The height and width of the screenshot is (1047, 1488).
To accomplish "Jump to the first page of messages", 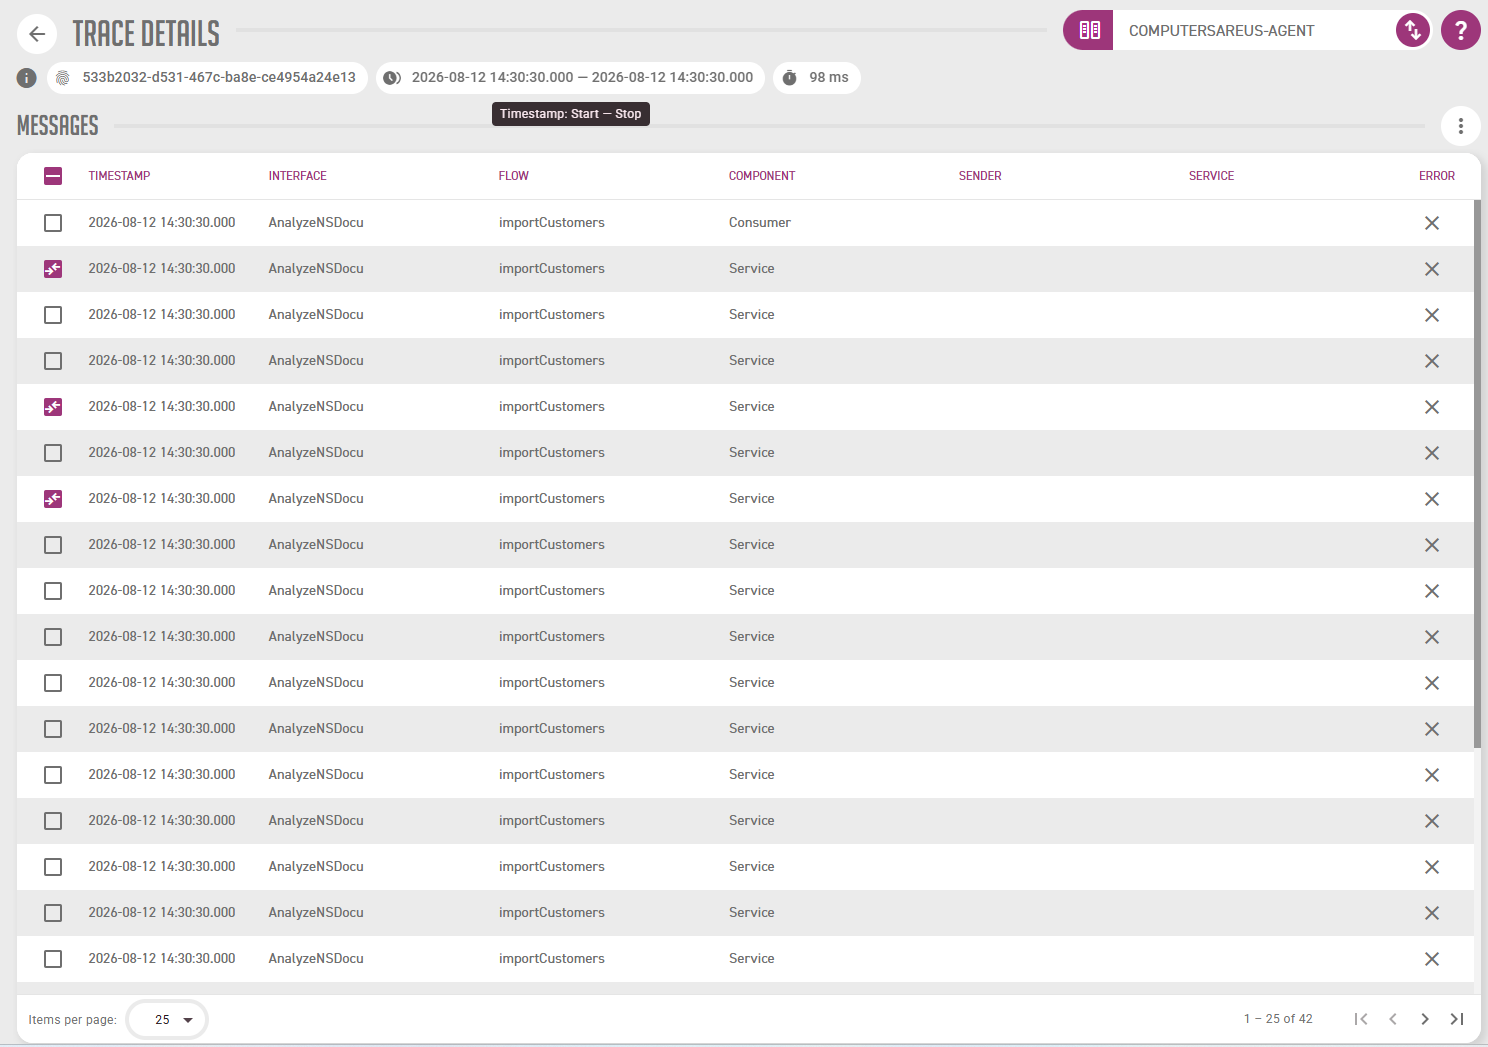I will point(1361,1019).
